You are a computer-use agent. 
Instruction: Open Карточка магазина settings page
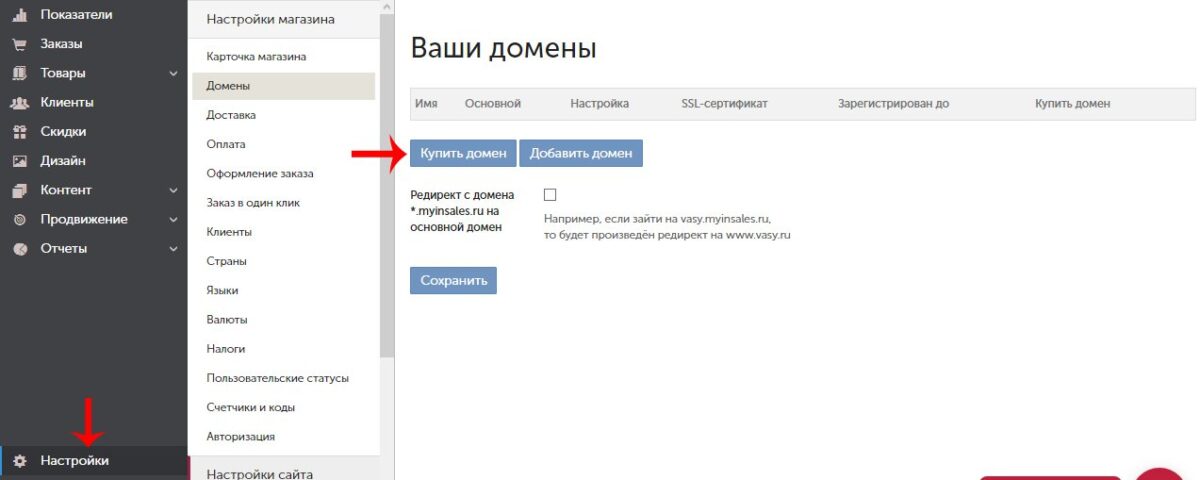(x=256, y=57)
